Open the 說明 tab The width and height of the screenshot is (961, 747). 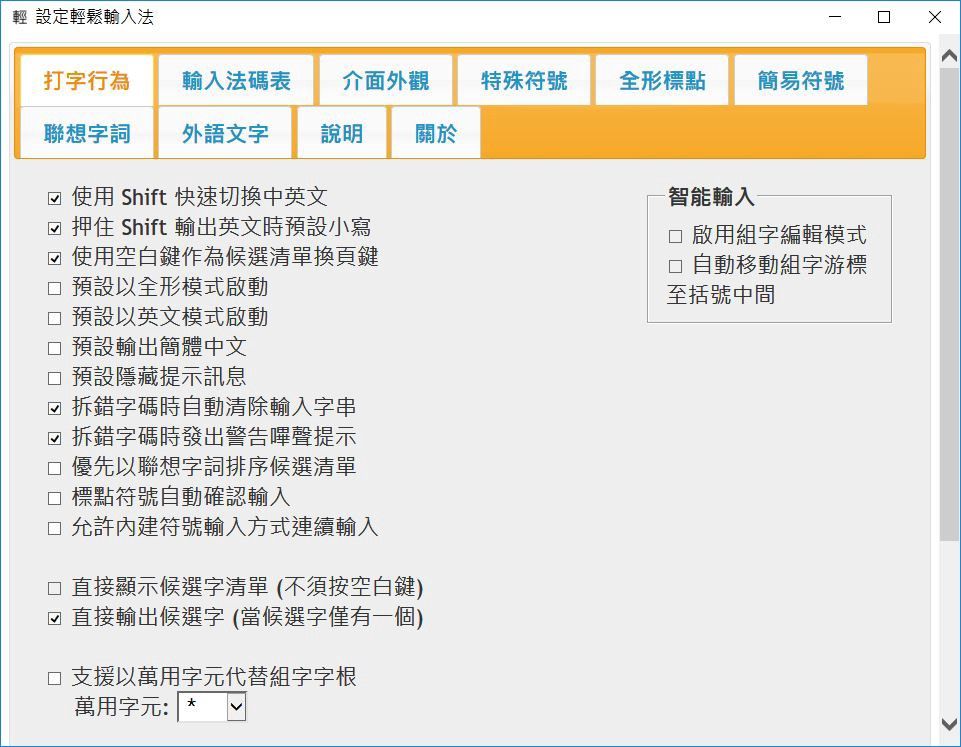pyautogui.click(x=341, y=133)
